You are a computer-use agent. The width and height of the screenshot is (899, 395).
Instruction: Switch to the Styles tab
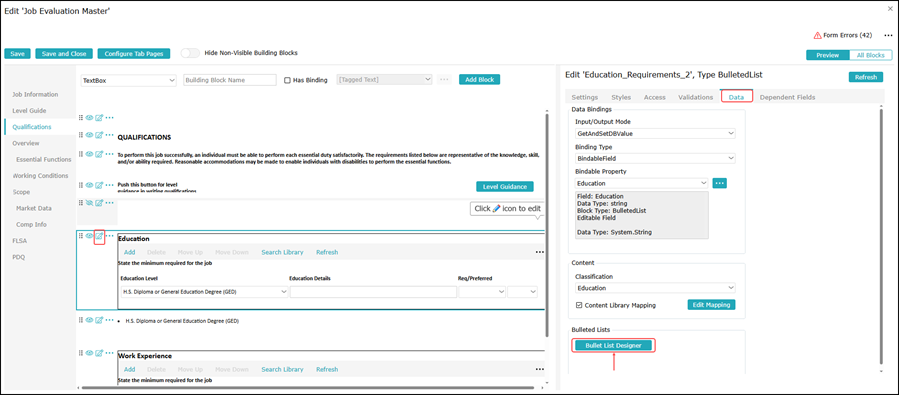tap(621, 97)
